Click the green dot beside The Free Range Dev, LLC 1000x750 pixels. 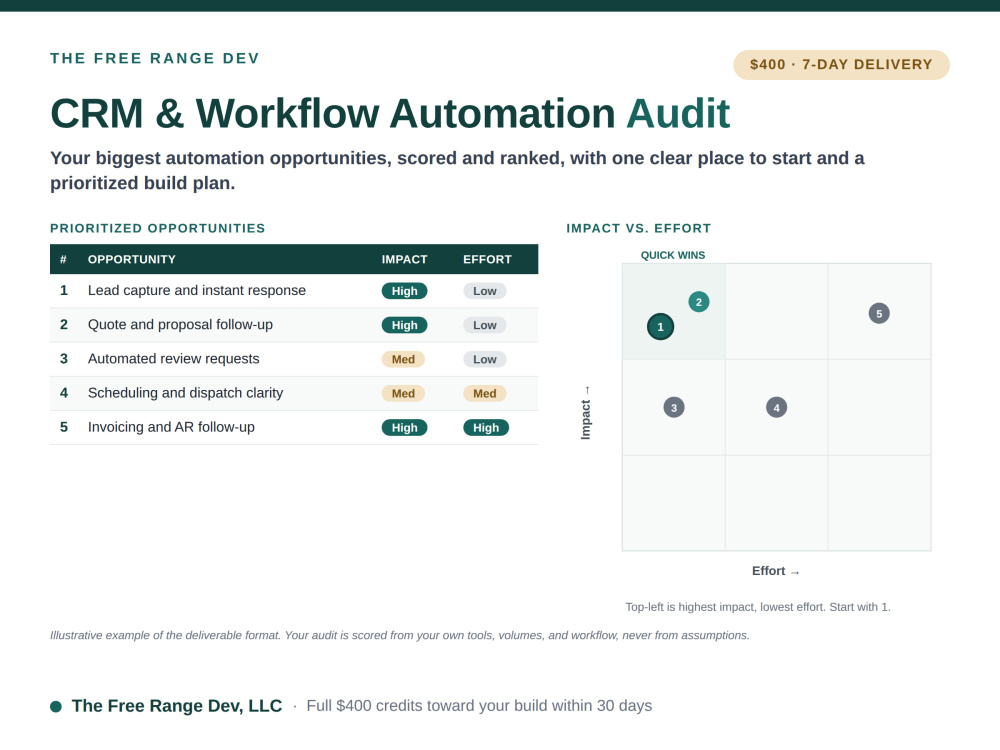56,706
